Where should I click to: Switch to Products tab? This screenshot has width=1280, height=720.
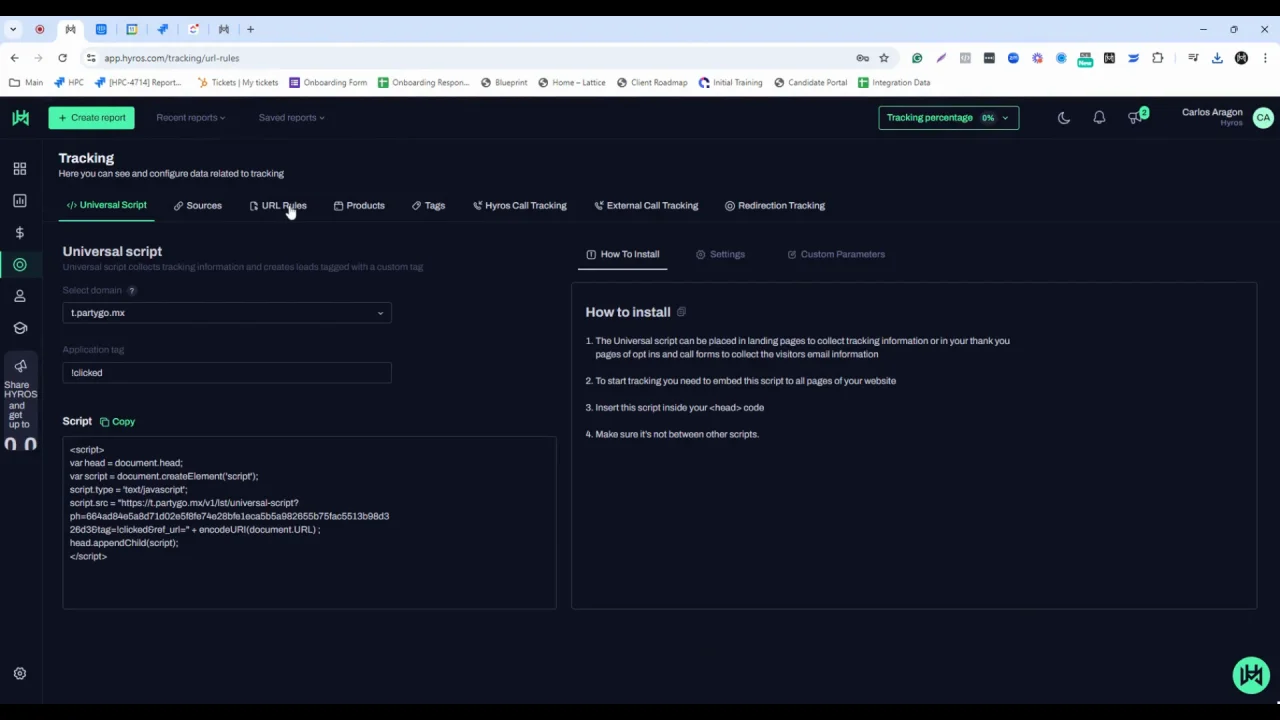point(359,206)
